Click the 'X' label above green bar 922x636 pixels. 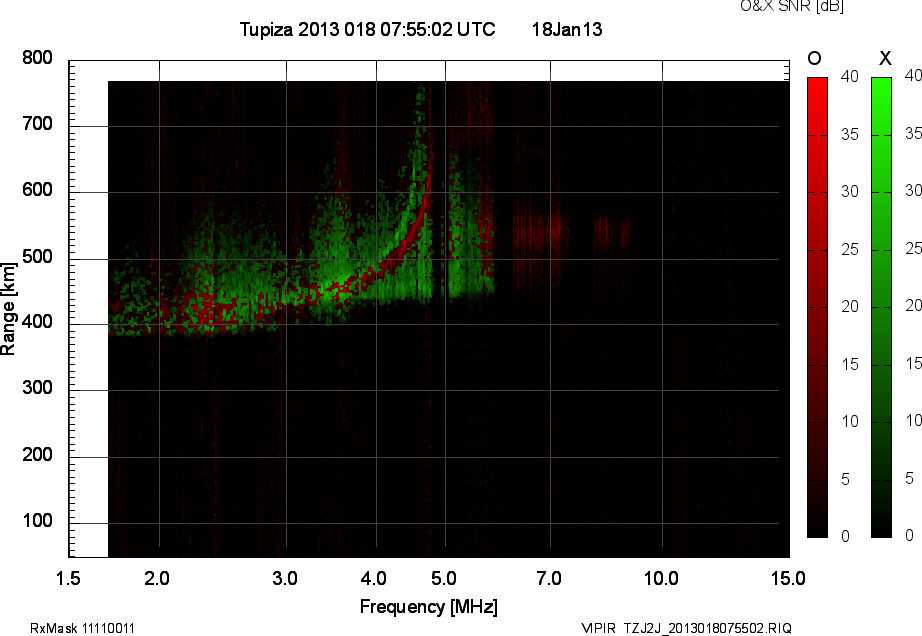click(x=884, y=58)
